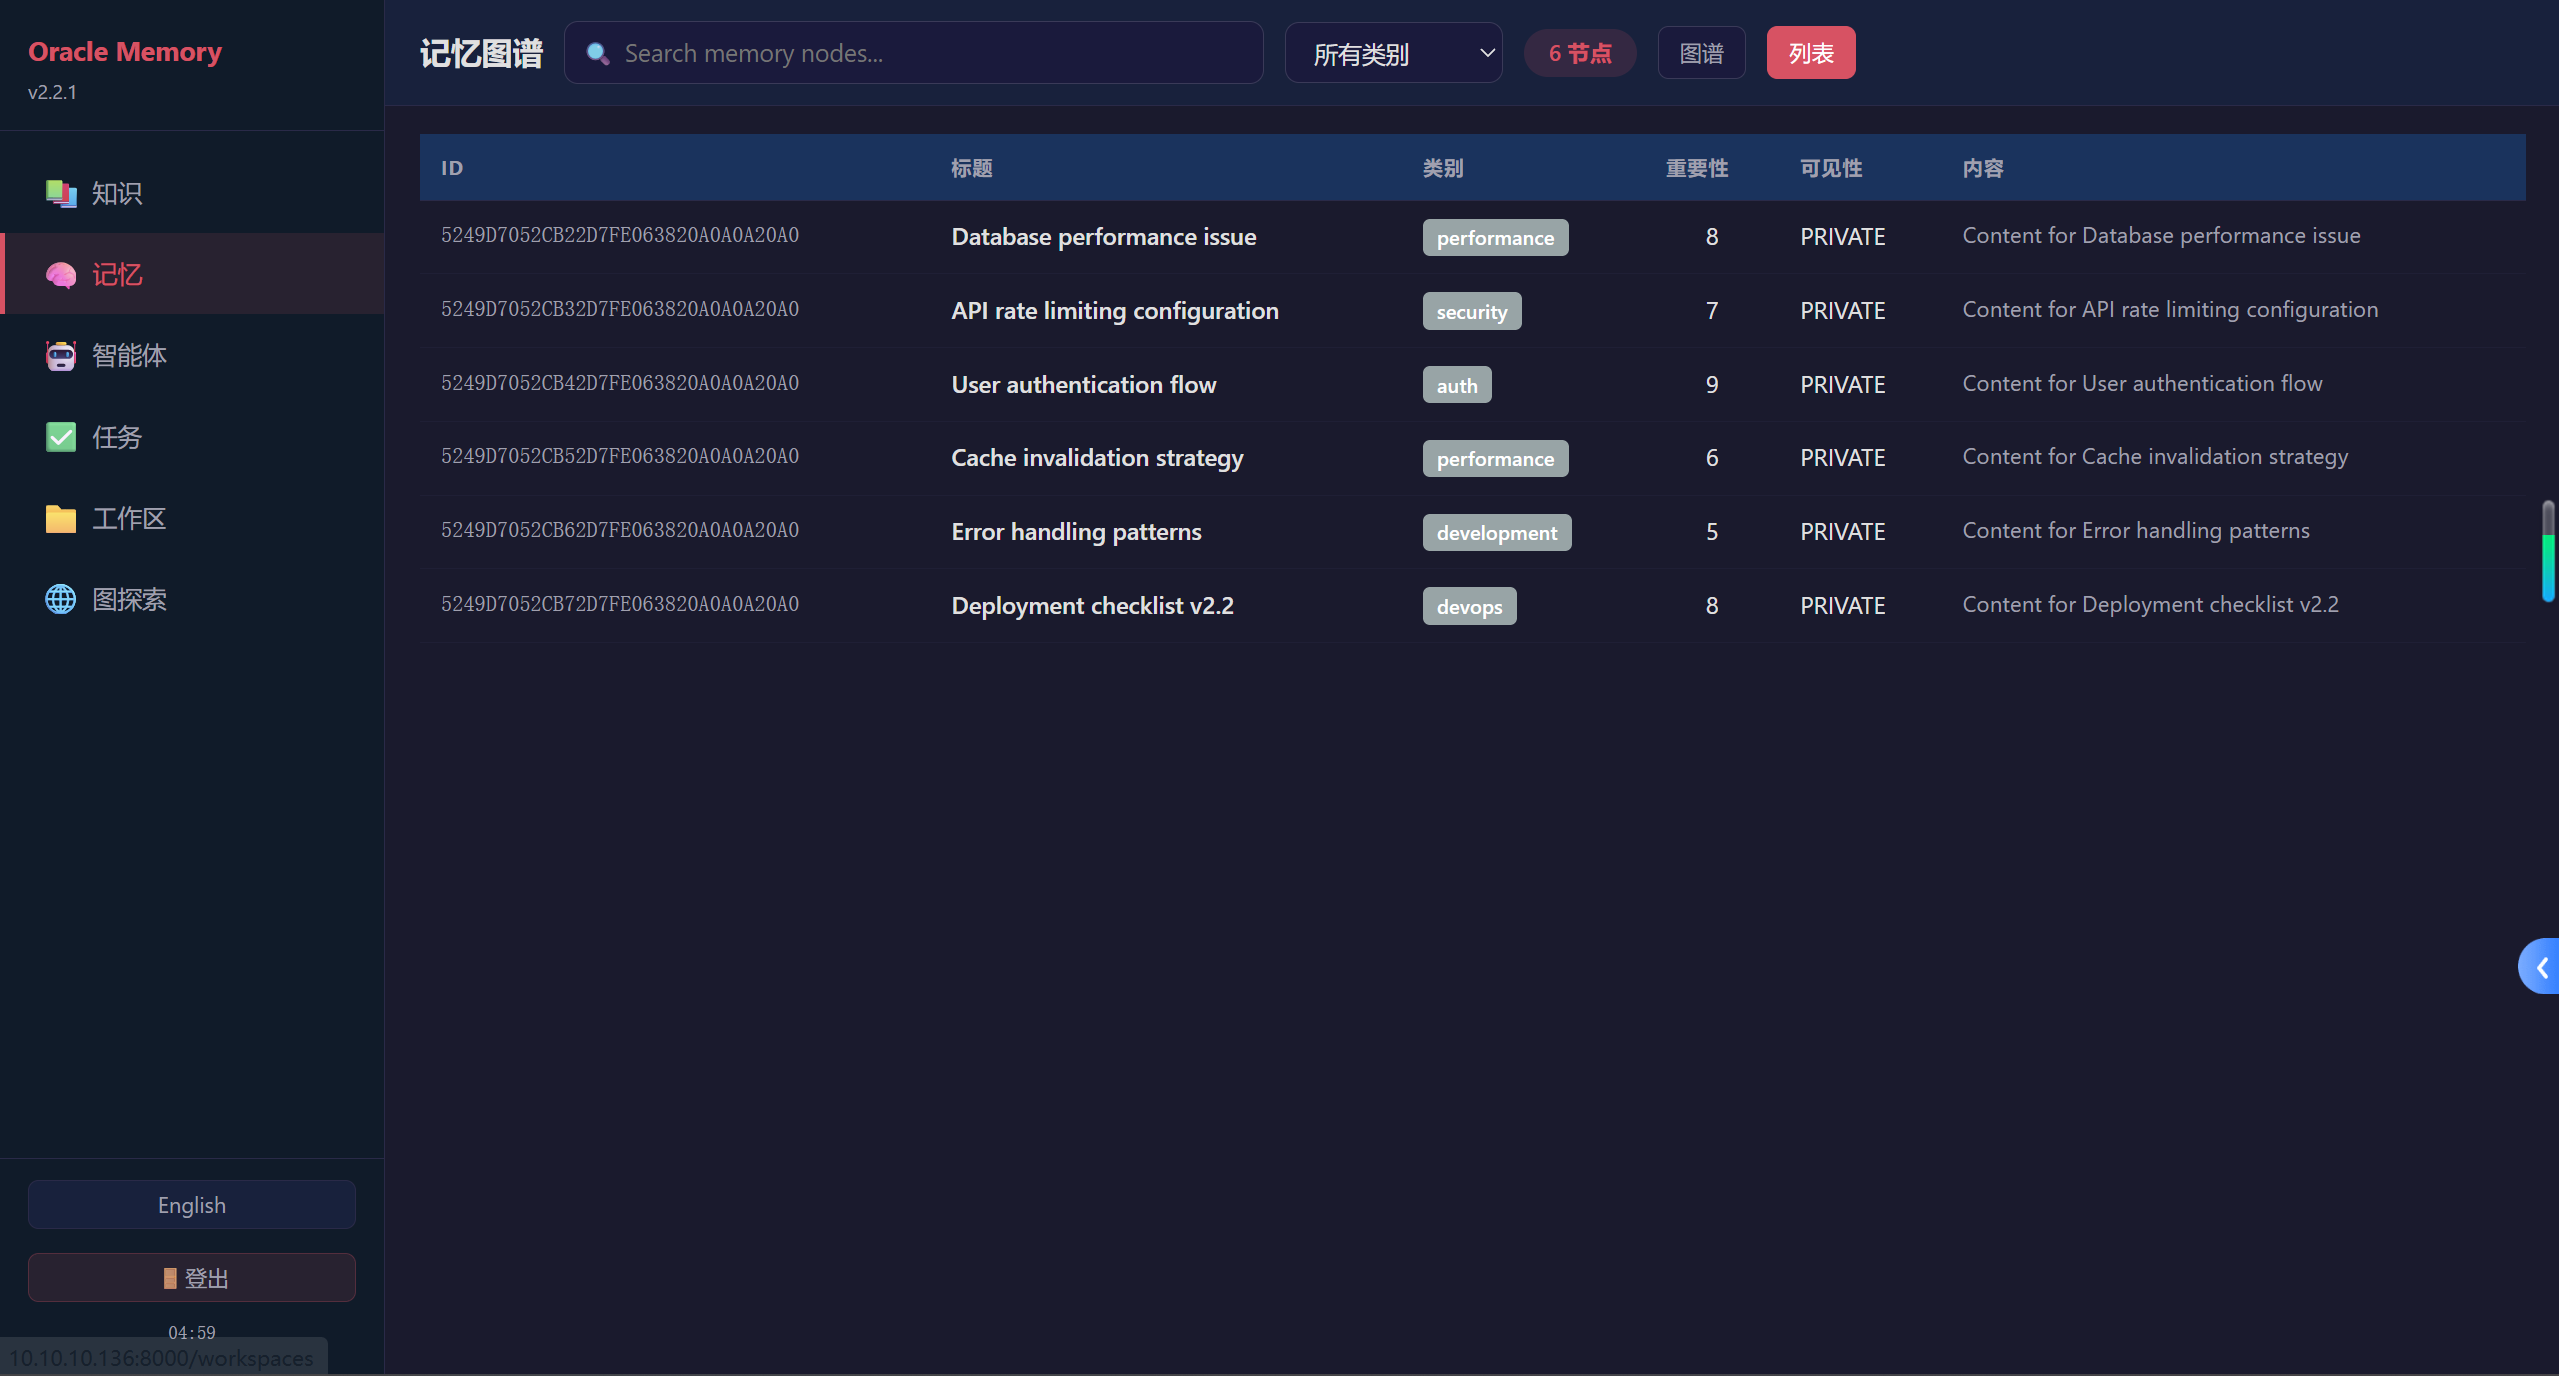Viewport: 2559px width, 1376px height.
Task: Click the Oracle Memory logo title
Action: coord(125,52)
